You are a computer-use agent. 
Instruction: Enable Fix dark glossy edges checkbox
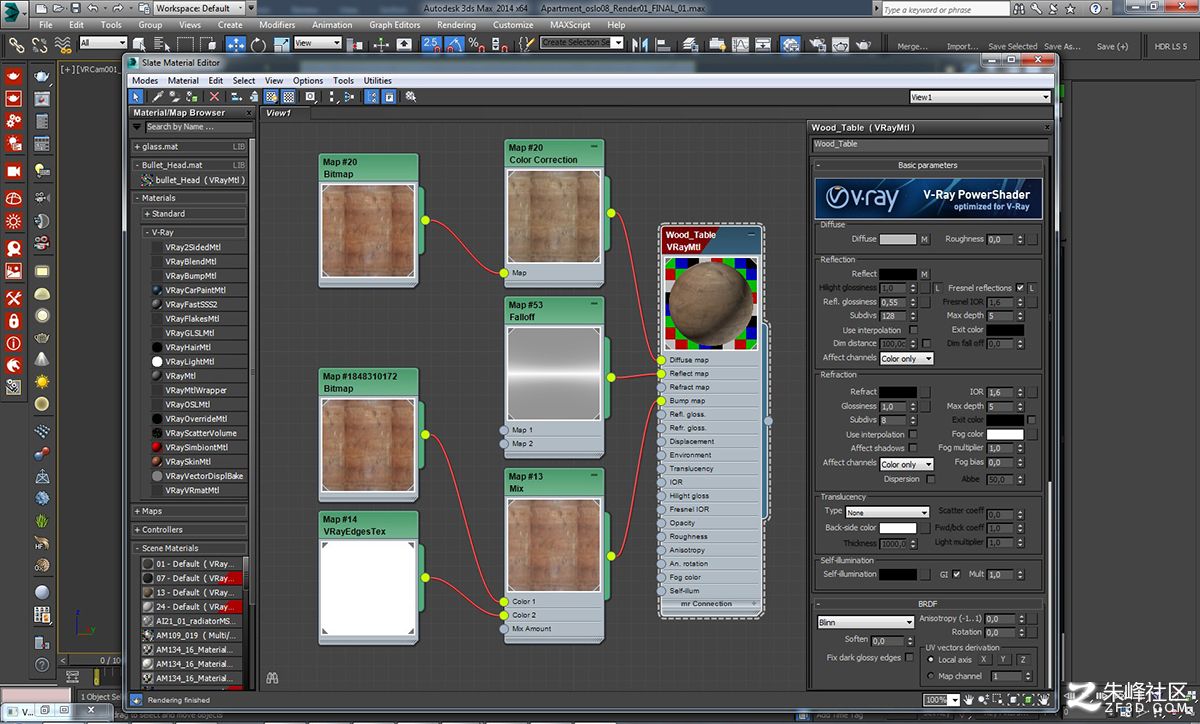click(x=909, y=658)
